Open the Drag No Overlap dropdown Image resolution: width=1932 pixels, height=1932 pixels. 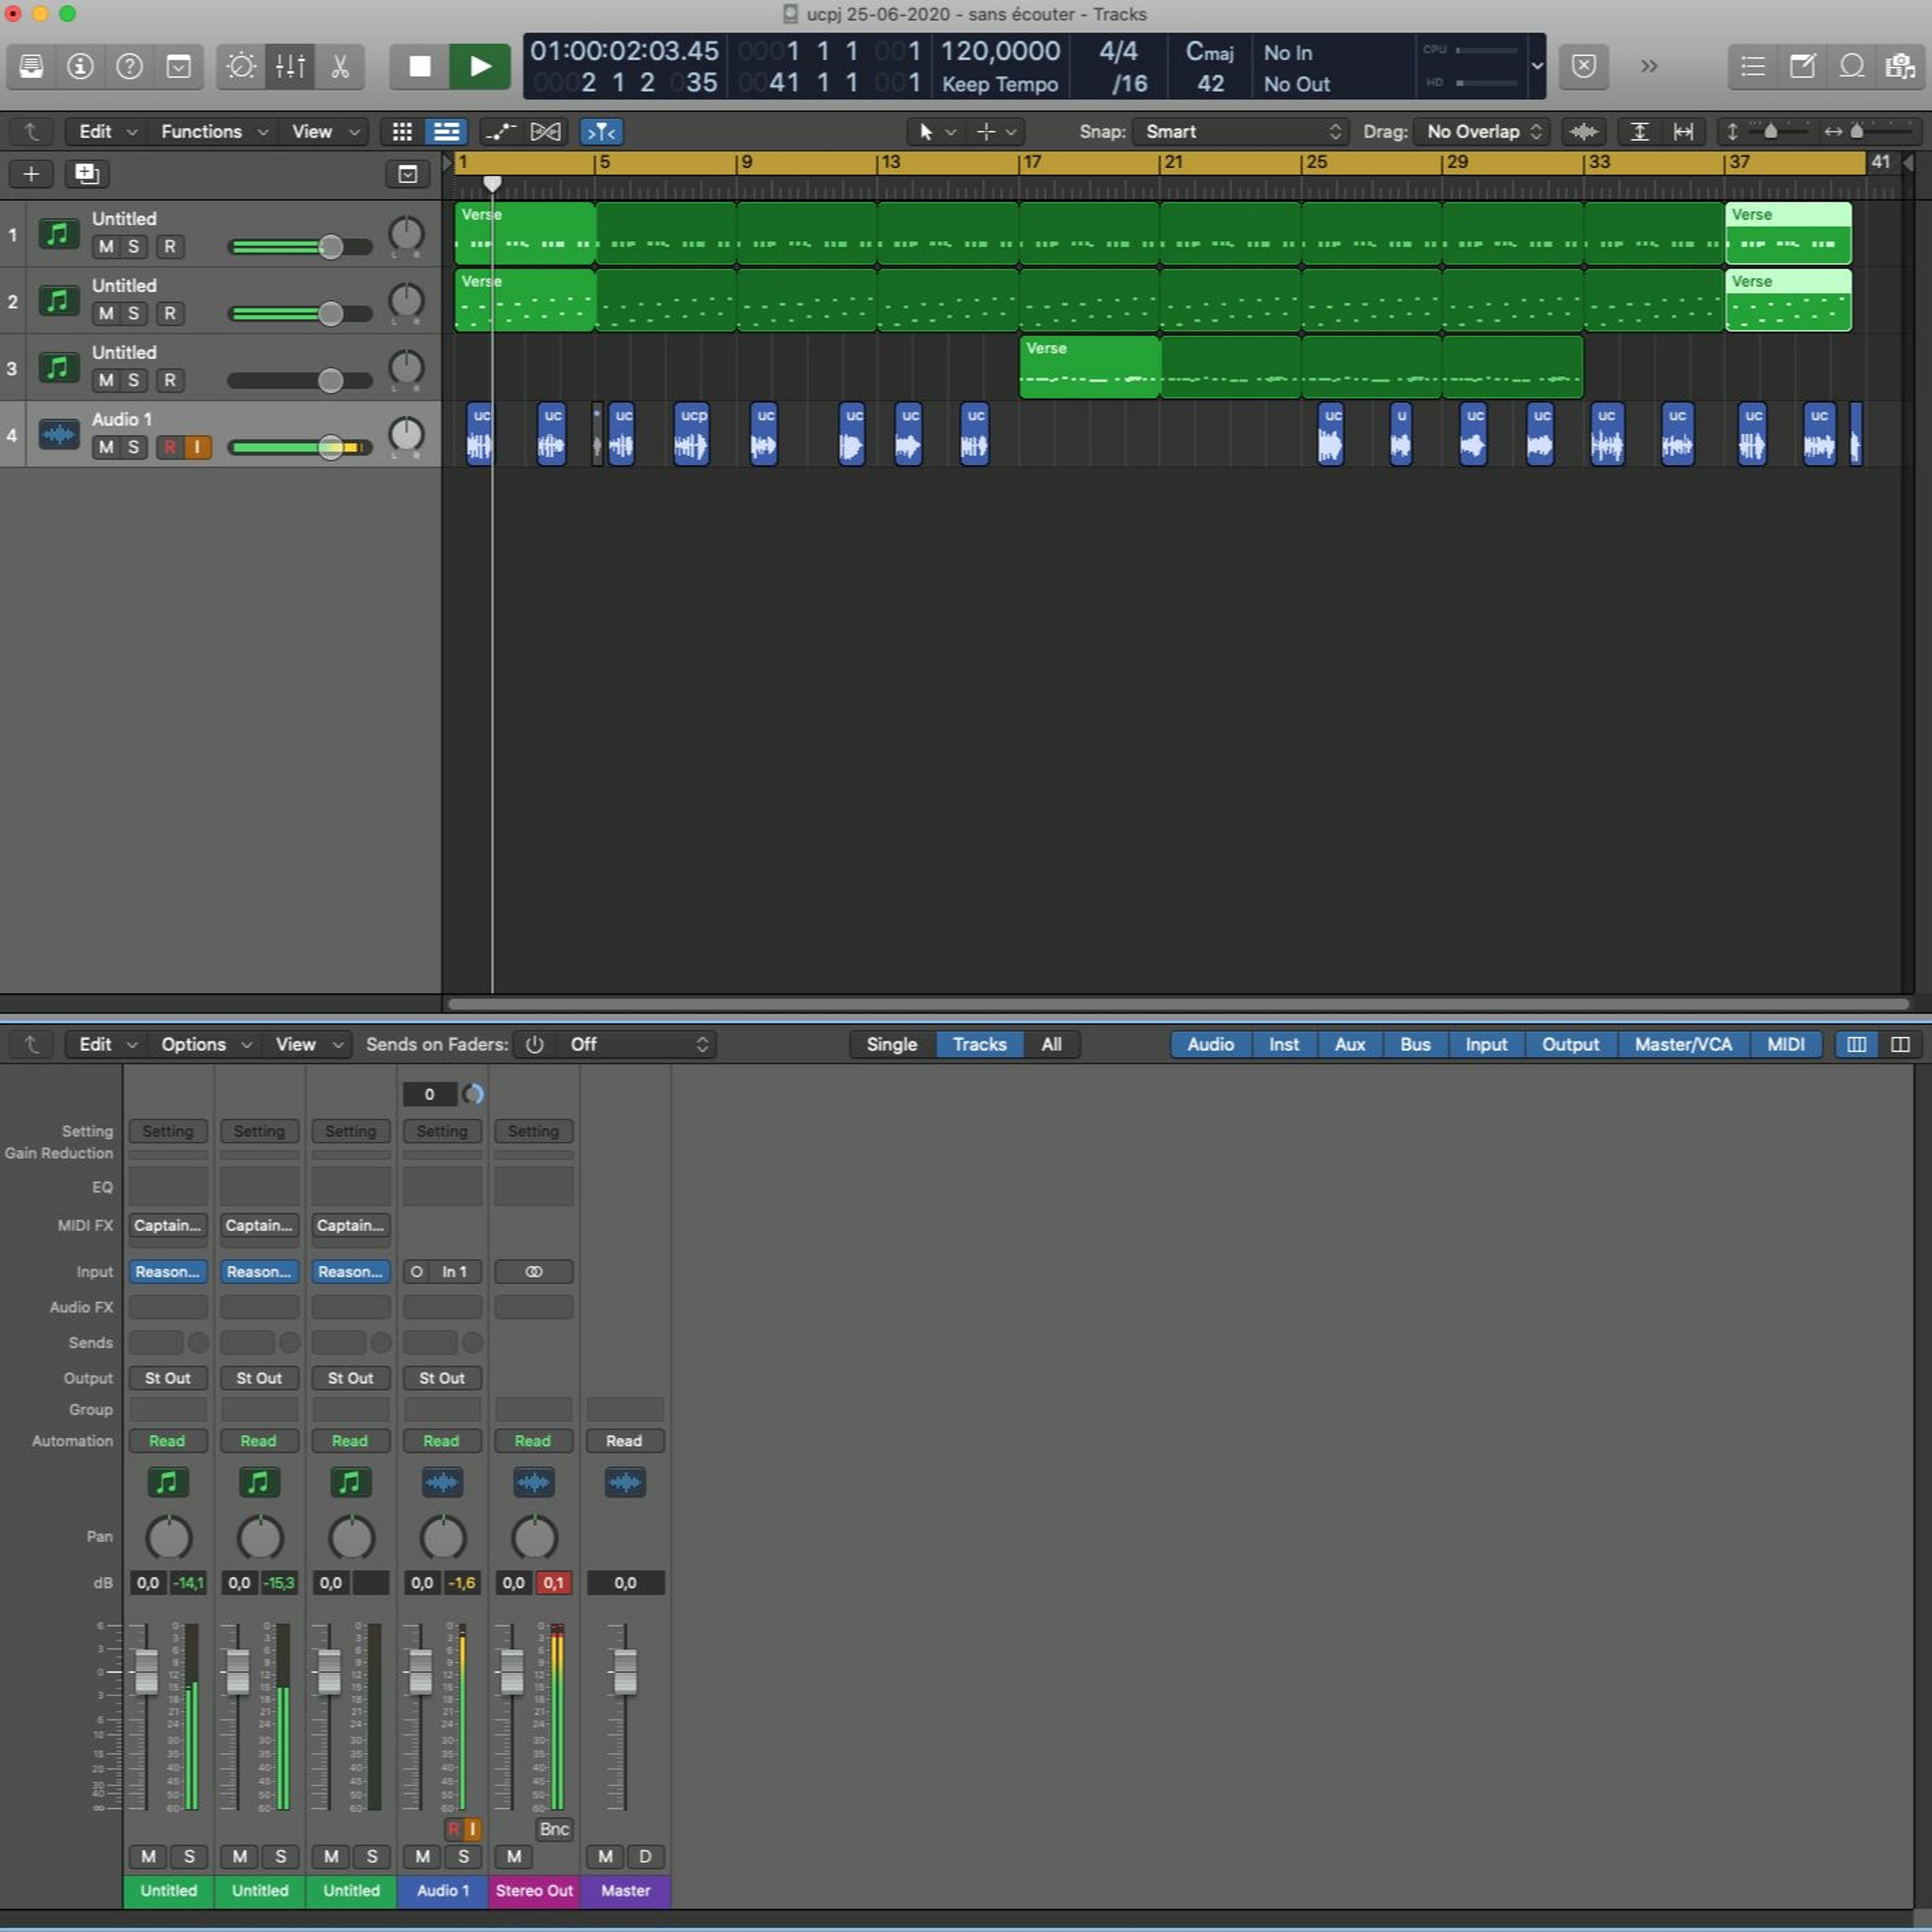[1483, 132]
